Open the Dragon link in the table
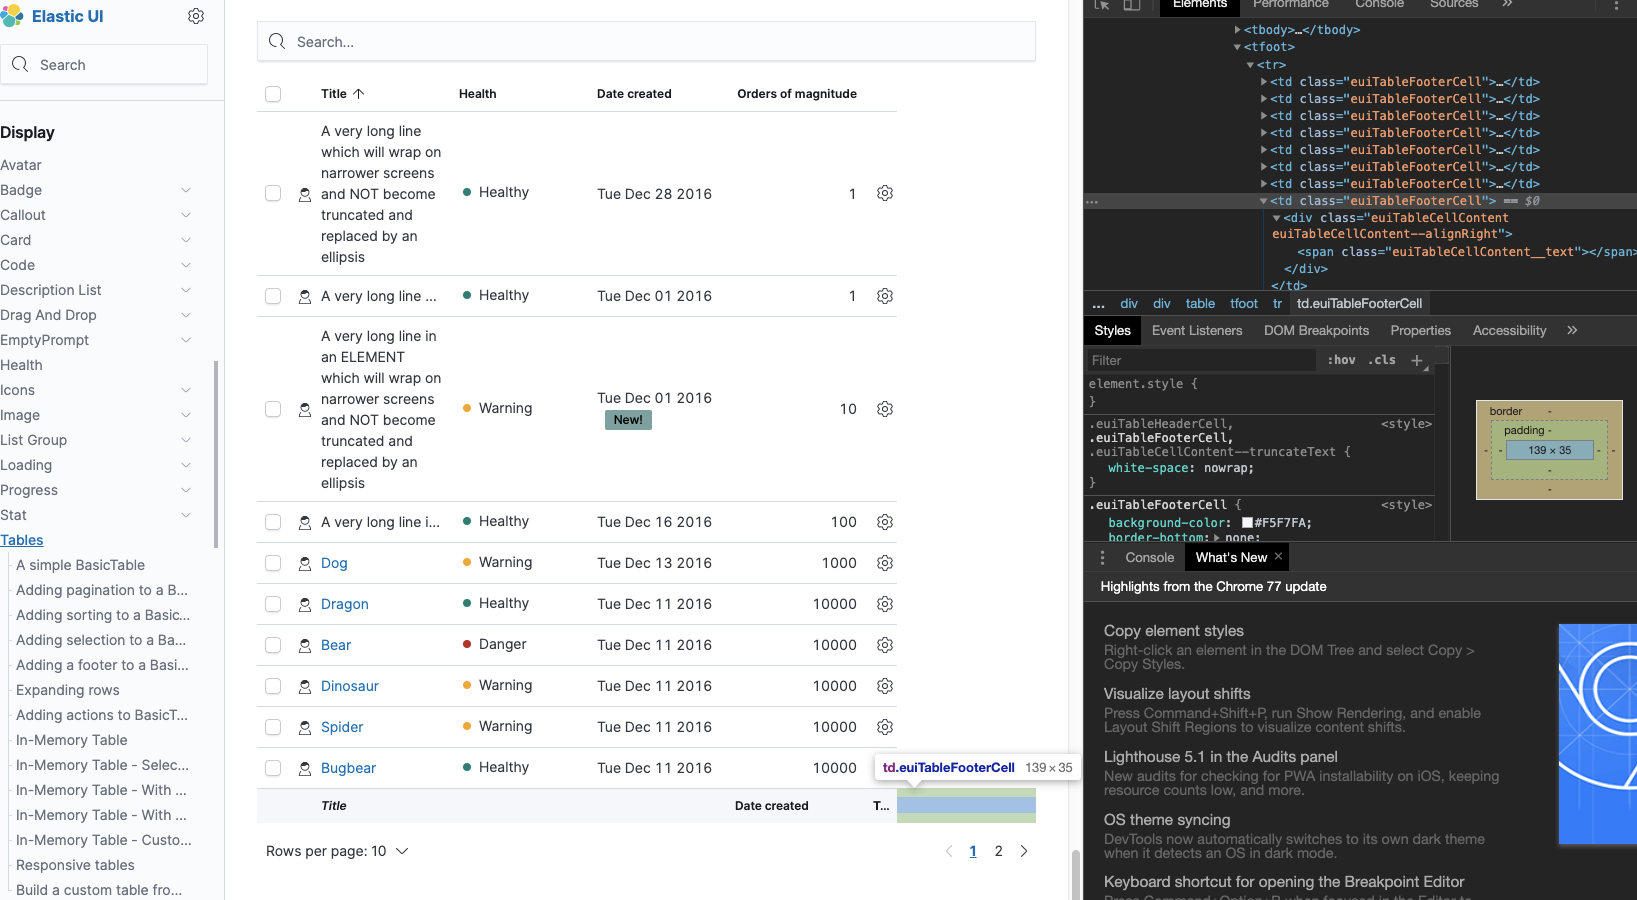 point(344,604)
